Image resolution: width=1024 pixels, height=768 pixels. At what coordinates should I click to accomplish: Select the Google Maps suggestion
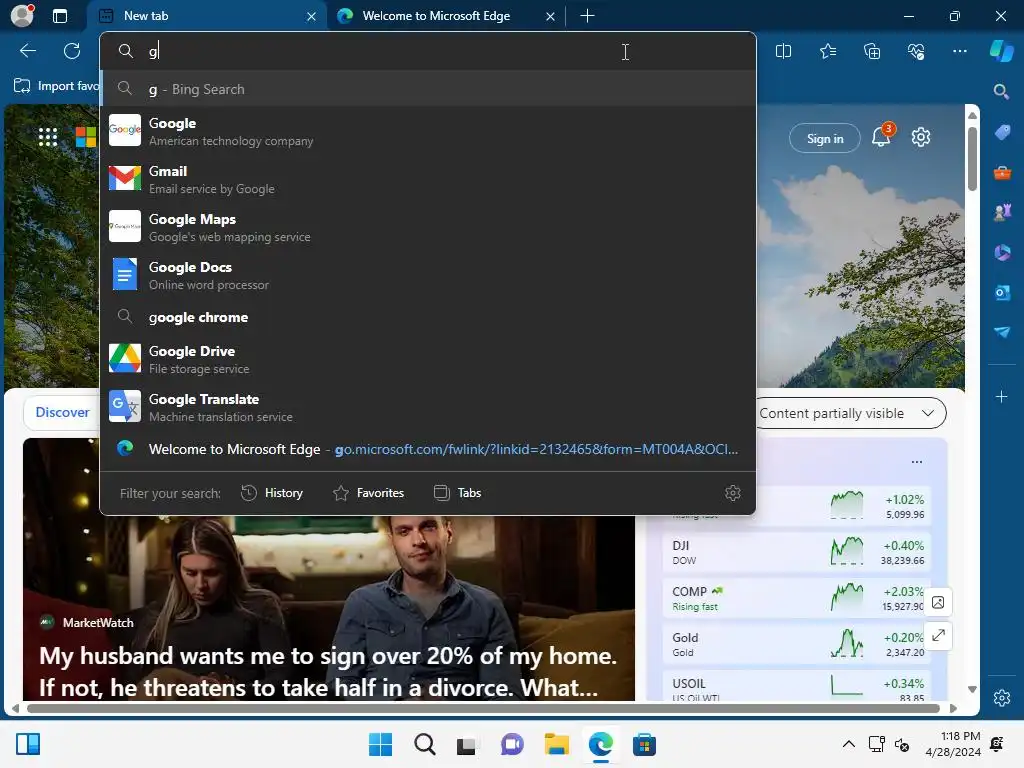pos(428,227)
